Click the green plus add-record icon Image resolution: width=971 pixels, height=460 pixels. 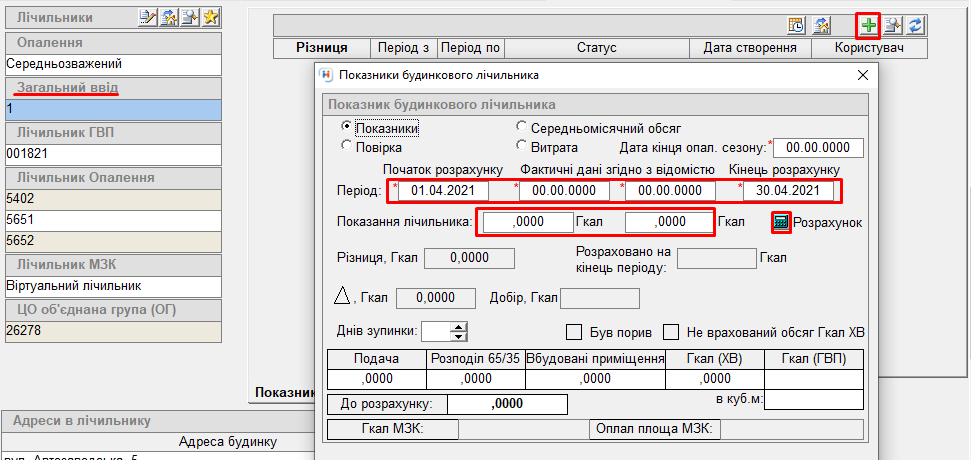[869, 26]
